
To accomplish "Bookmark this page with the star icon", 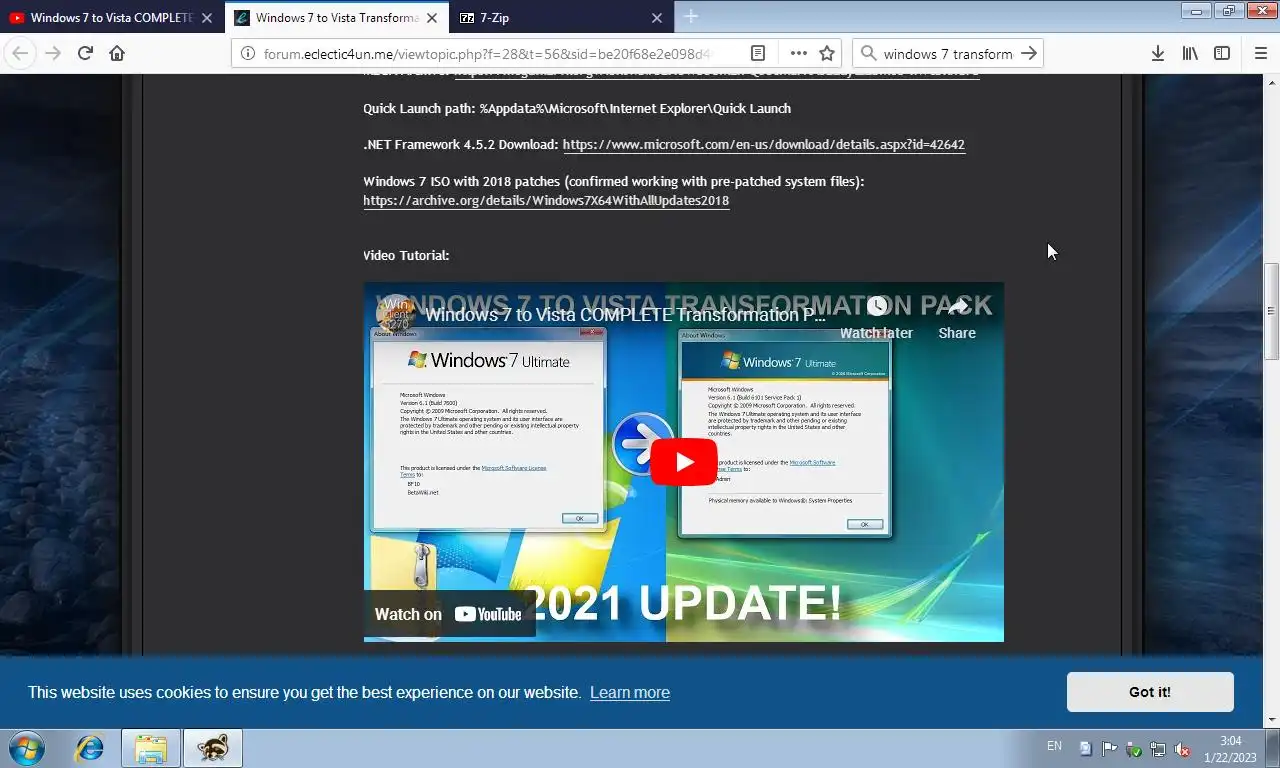I will pos(827,53).
